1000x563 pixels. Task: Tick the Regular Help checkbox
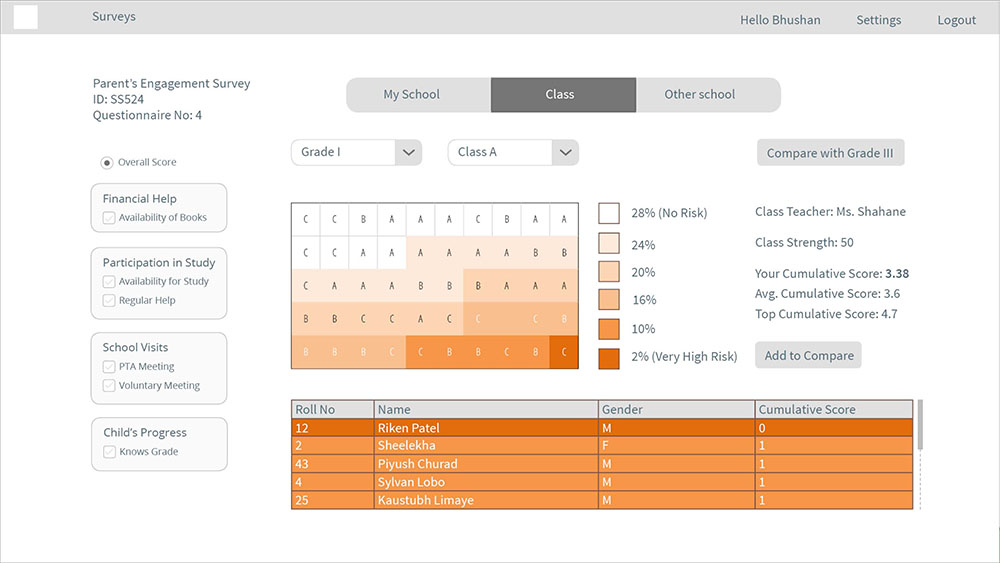click(109, 300)
